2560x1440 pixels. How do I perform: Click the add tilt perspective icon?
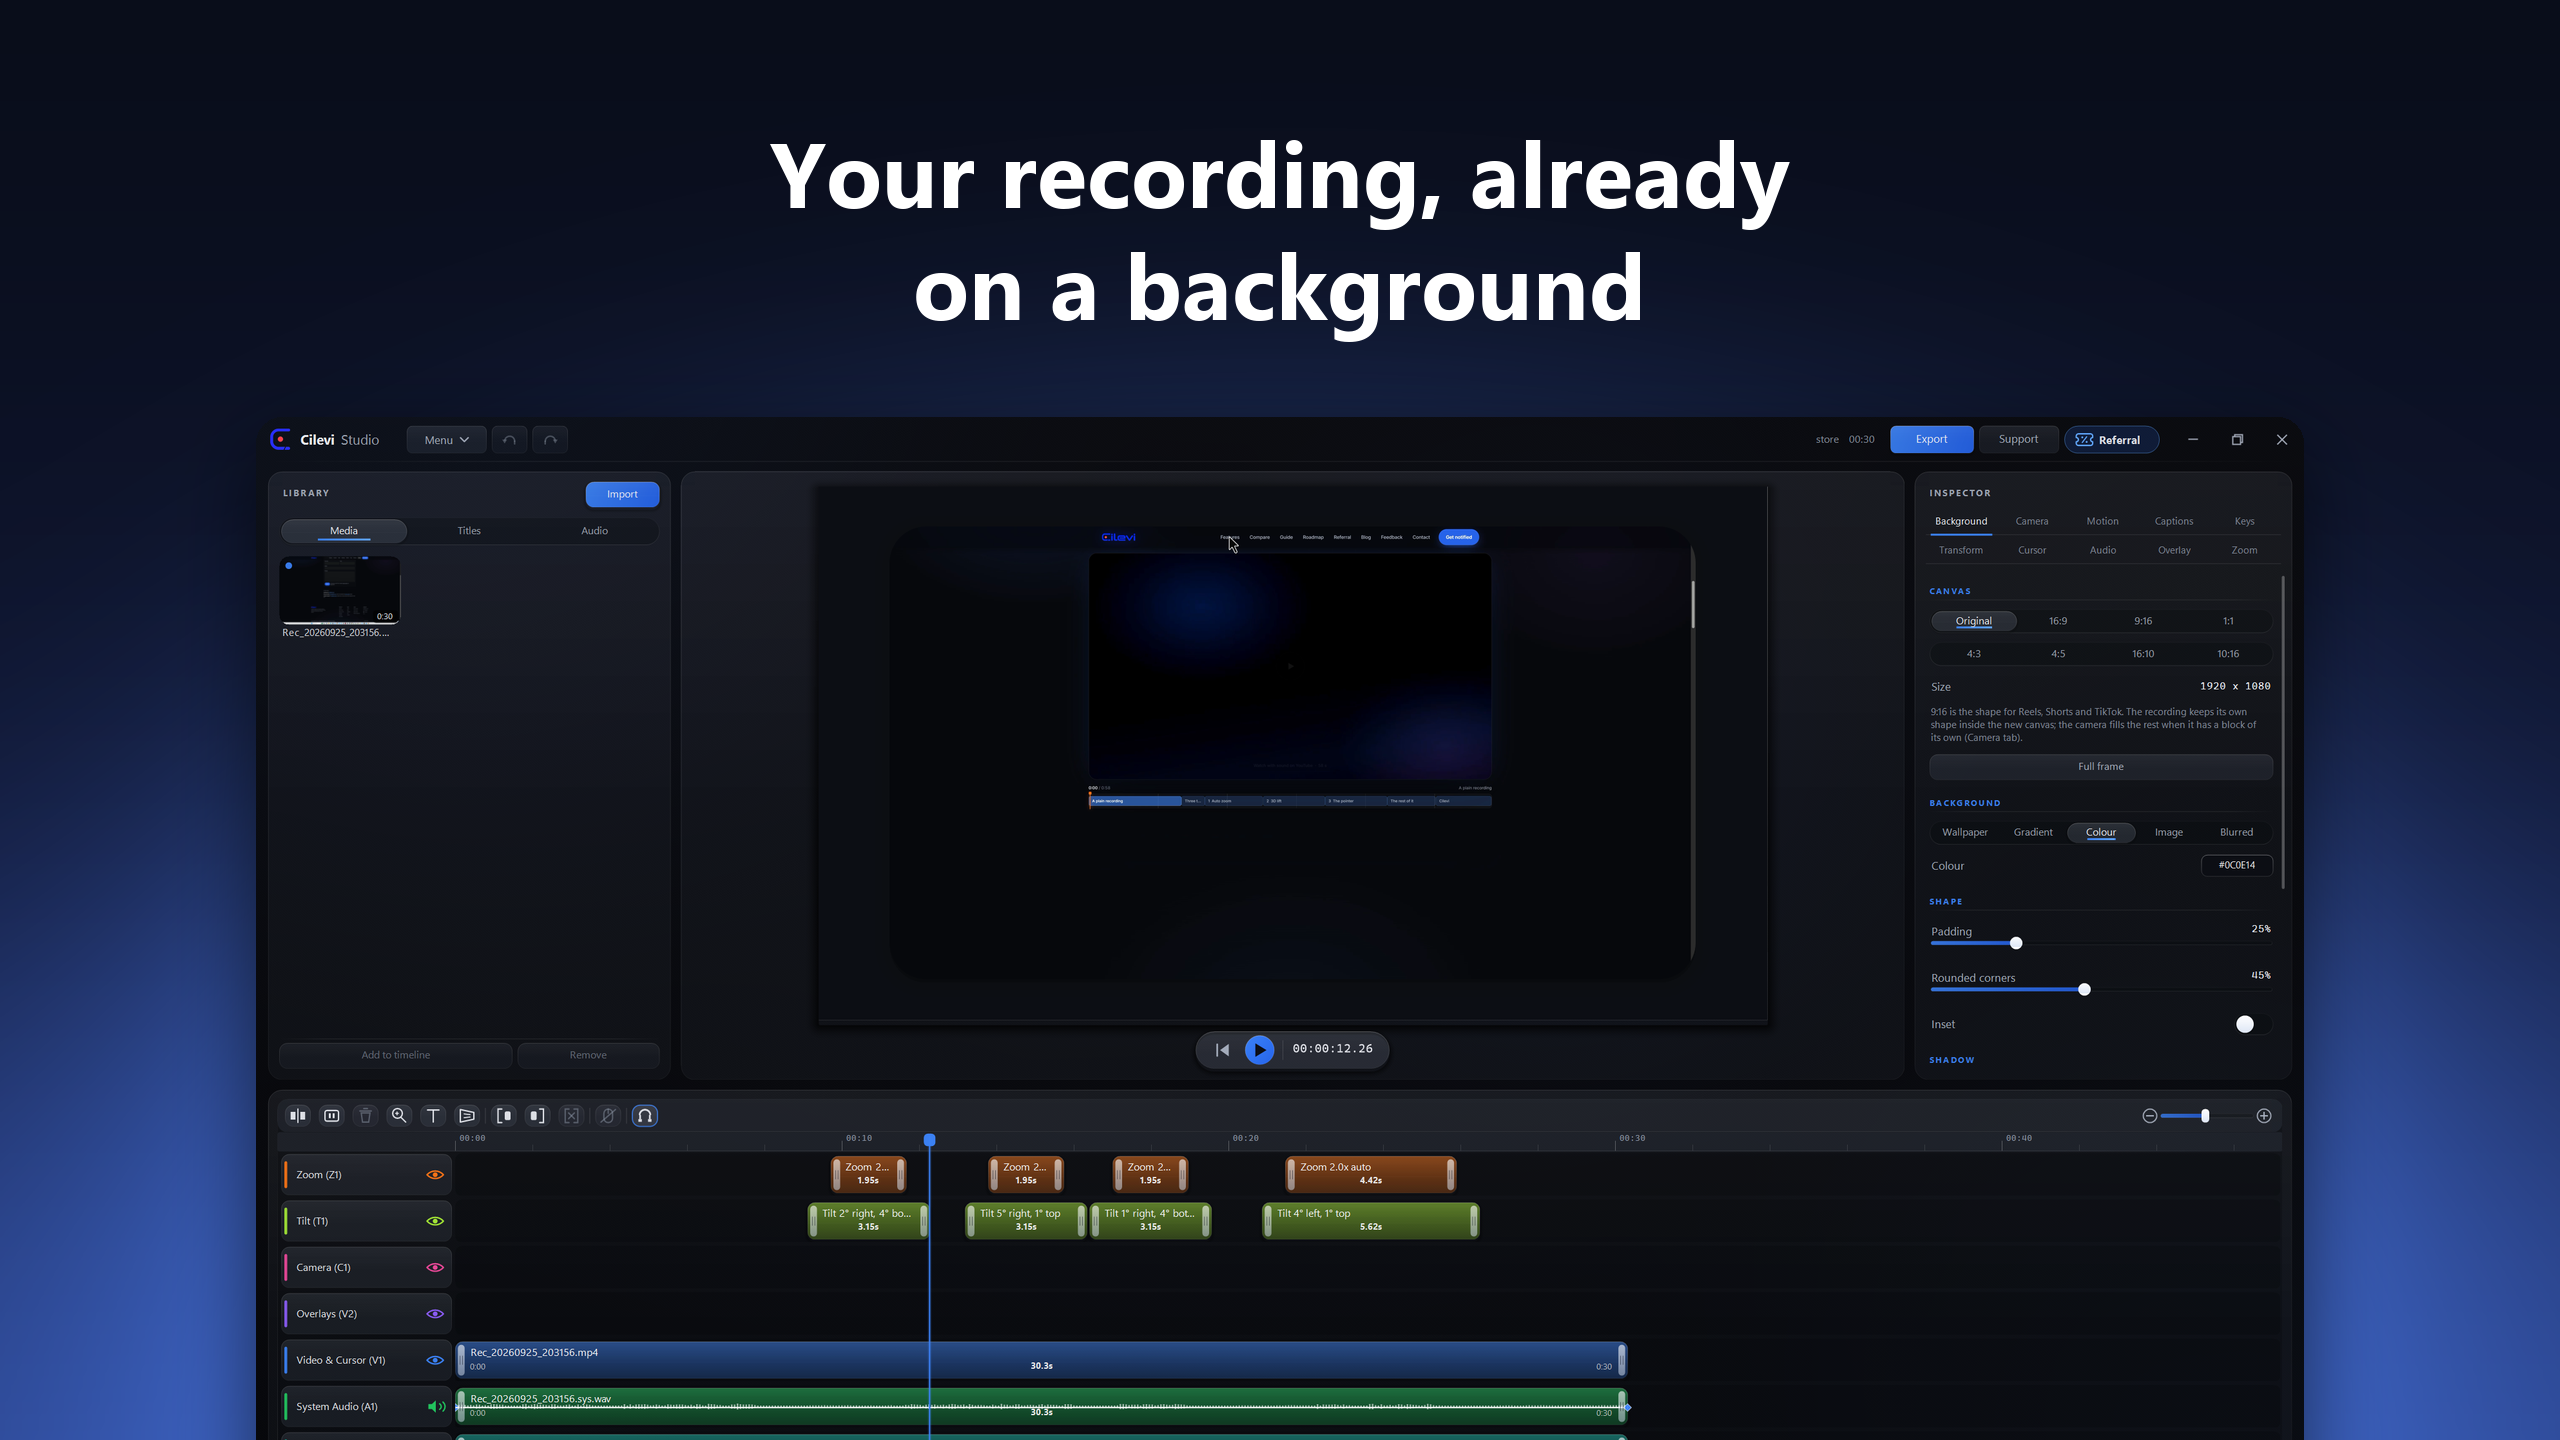467,1115
